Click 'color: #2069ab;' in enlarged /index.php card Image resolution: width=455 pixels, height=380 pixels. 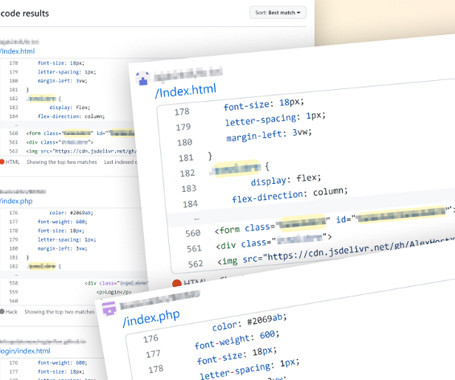249,323
